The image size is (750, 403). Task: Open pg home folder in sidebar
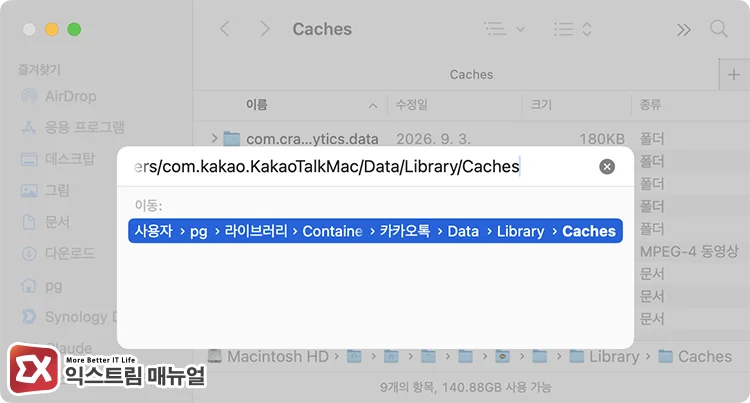(x=42, y=286)
